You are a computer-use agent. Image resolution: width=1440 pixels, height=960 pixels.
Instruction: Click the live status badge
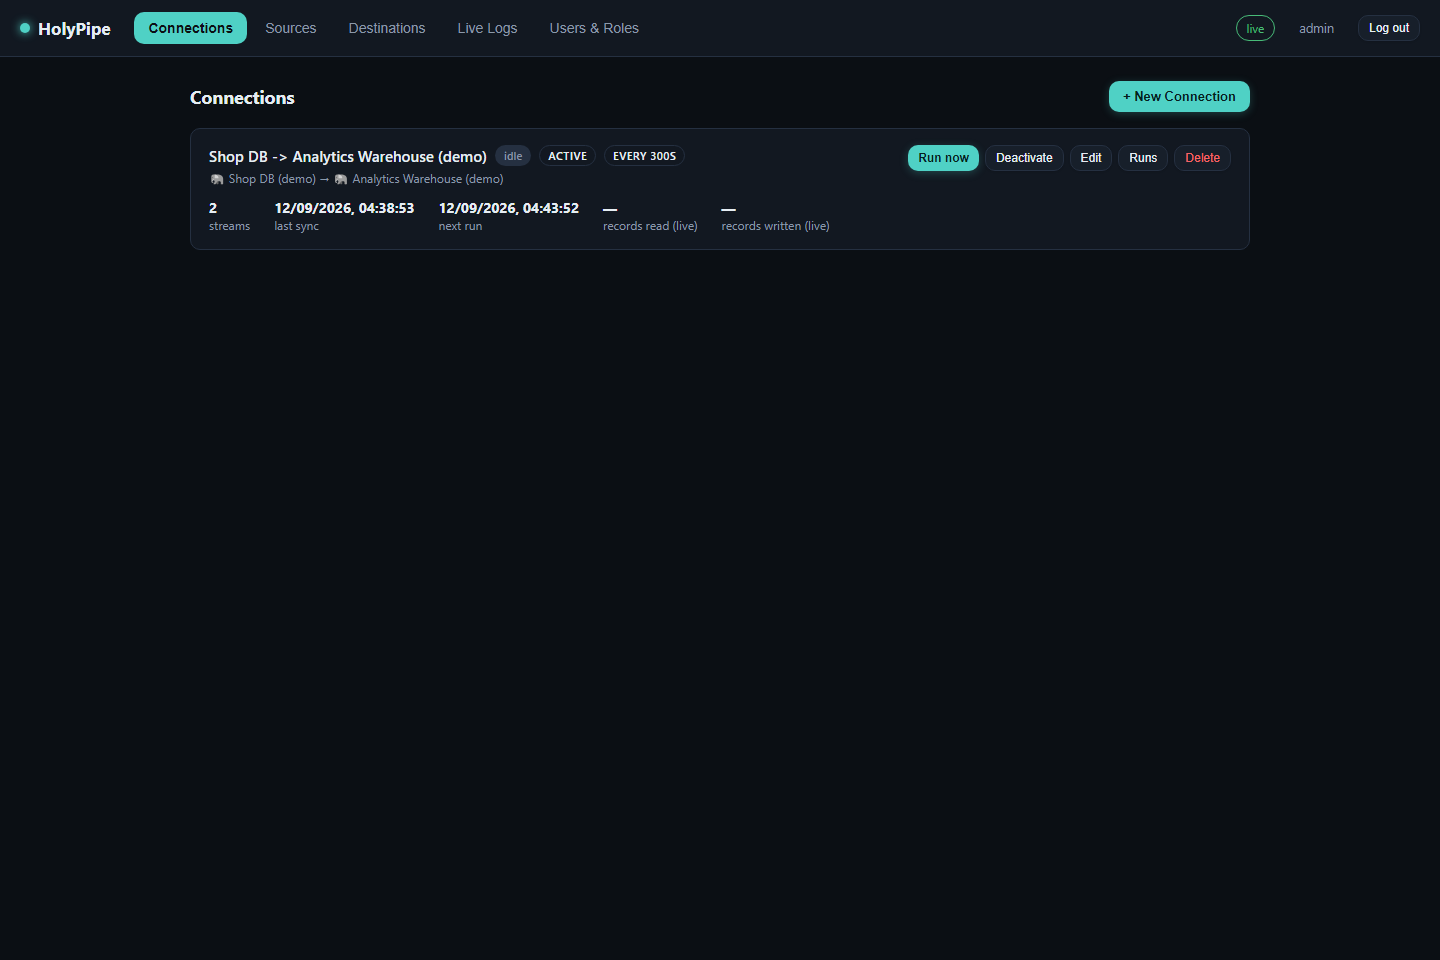(1255, 28)
